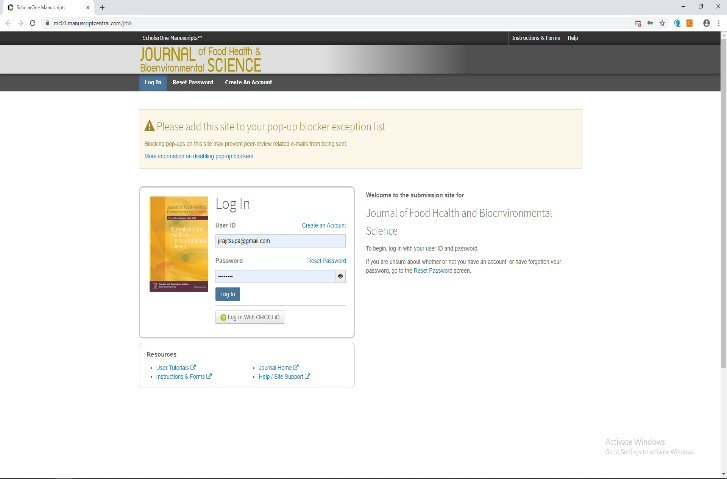Click the 'Log In' heading text

(x=233, y=204)
